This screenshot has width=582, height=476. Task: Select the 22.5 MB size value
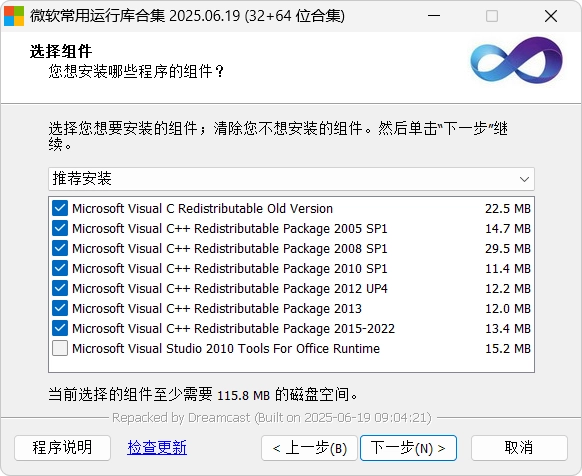[508, 209]
